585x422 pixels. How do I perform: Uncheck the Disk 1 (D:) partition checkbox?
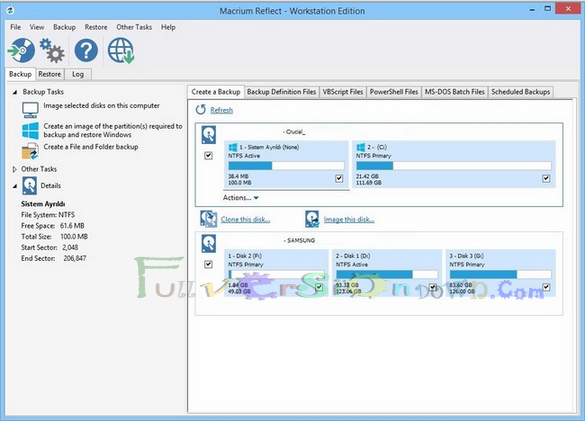coord(433,287)
